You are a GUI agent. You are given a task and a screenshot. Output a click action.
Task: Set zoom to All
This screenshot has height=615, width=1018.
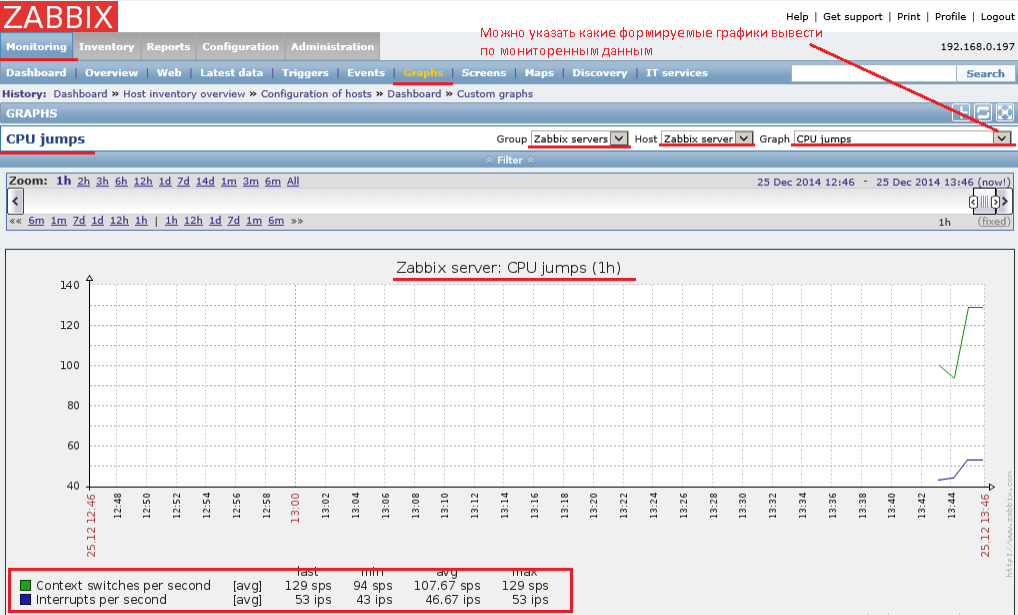pyautogui.click(x=293, y=181)
